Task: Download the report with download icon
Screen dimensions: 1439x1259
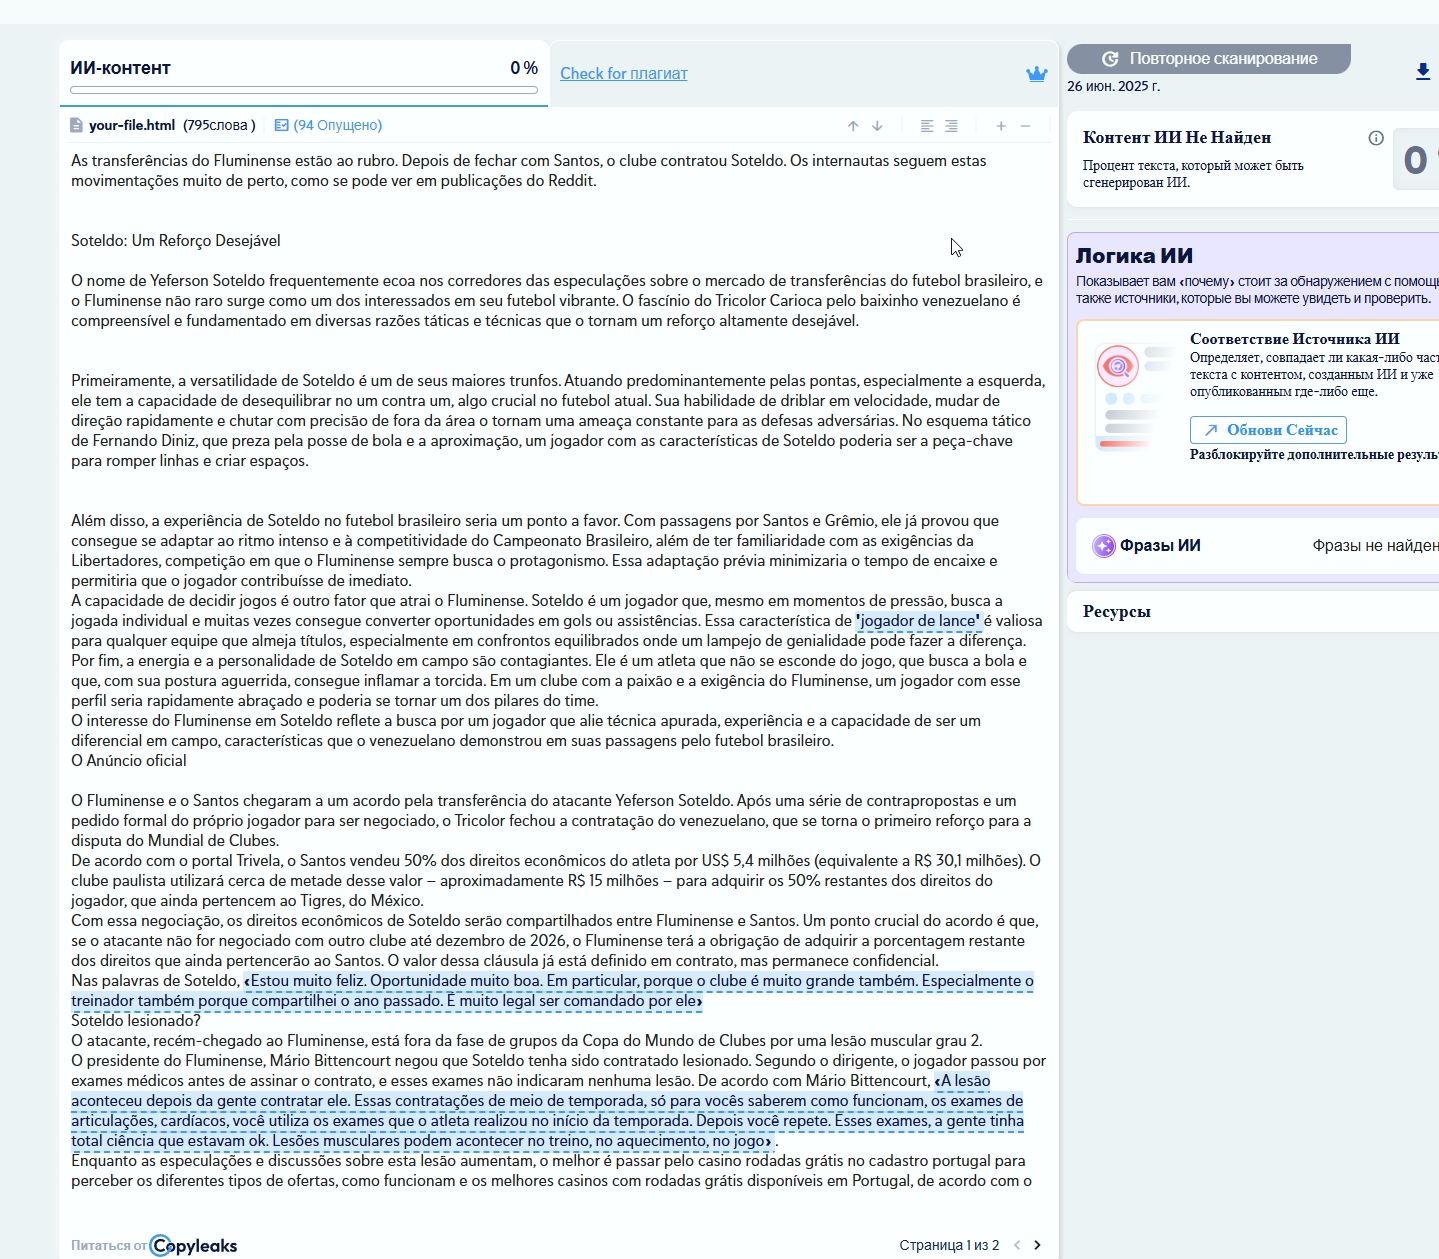Action: pyautogui.click(x=1423, y=71)
